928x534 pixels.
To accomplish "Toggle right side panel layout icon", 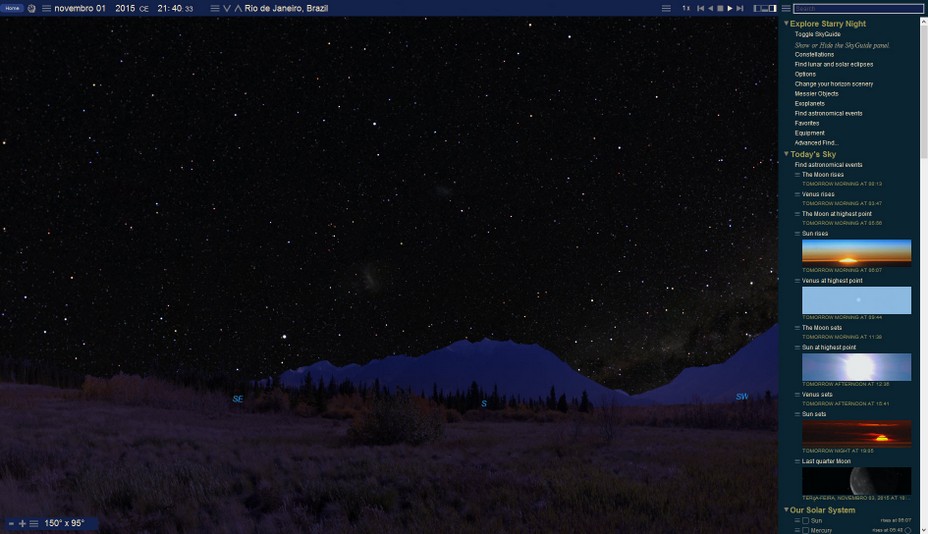I will coord(772,8).
